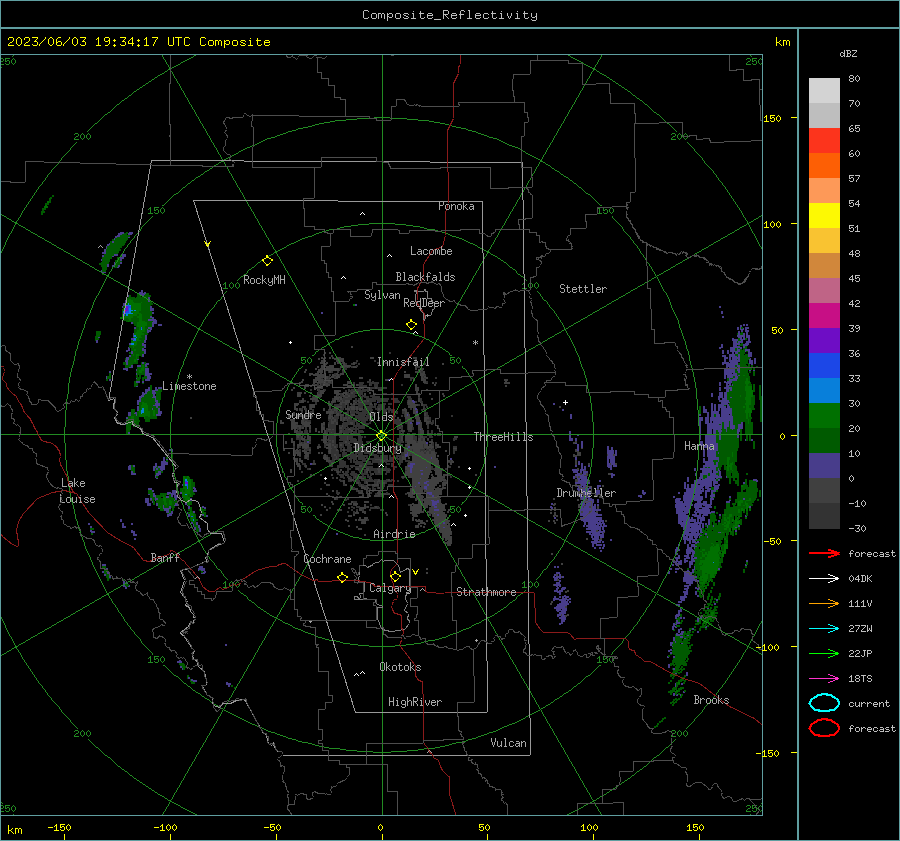Click the RockyMH label
This screenshot has width=900, height=841.
[x=264, y=280]
